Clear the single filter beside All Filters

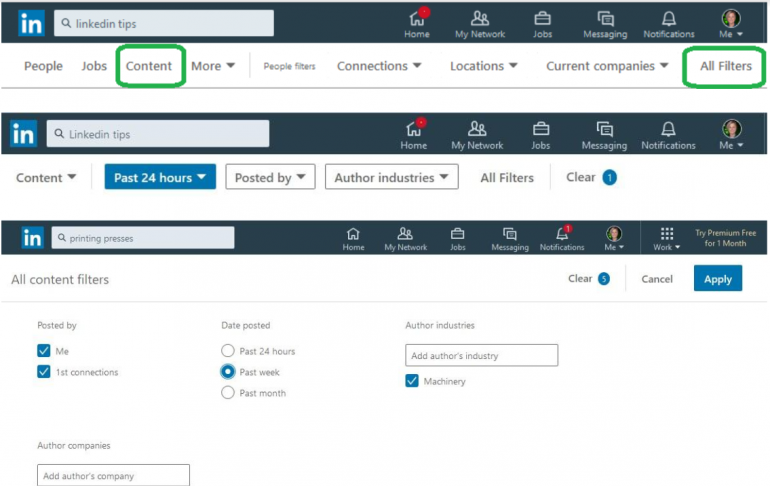tap(591, 177)
